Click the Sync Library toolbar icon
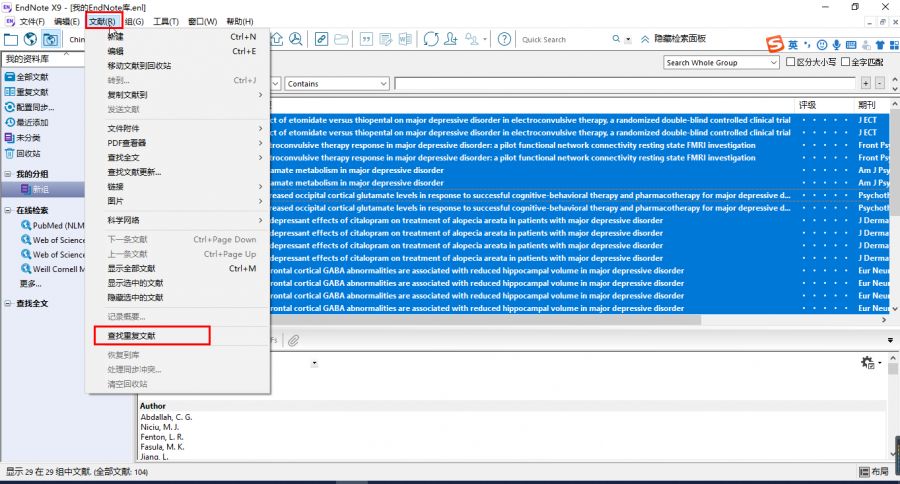 point(431,39)
